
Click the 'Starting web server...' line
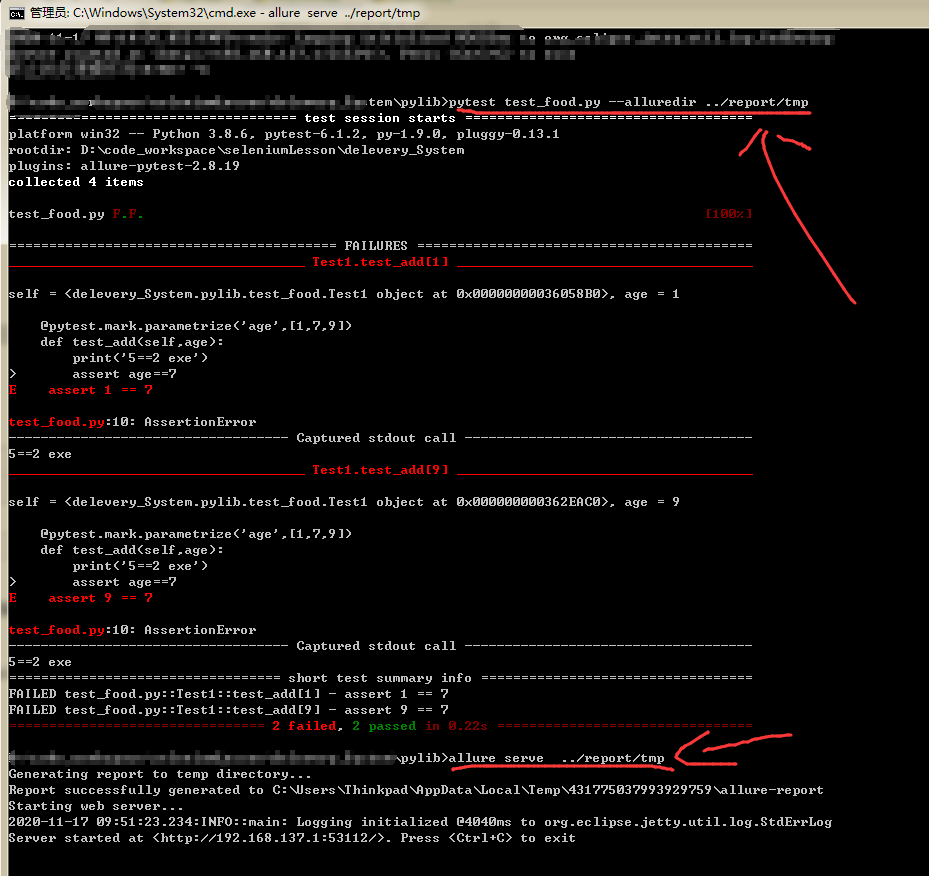point(96,806)
